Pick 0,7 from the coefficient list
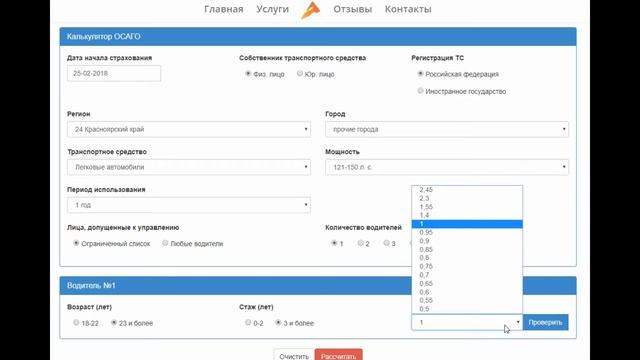 pos(467,275)
